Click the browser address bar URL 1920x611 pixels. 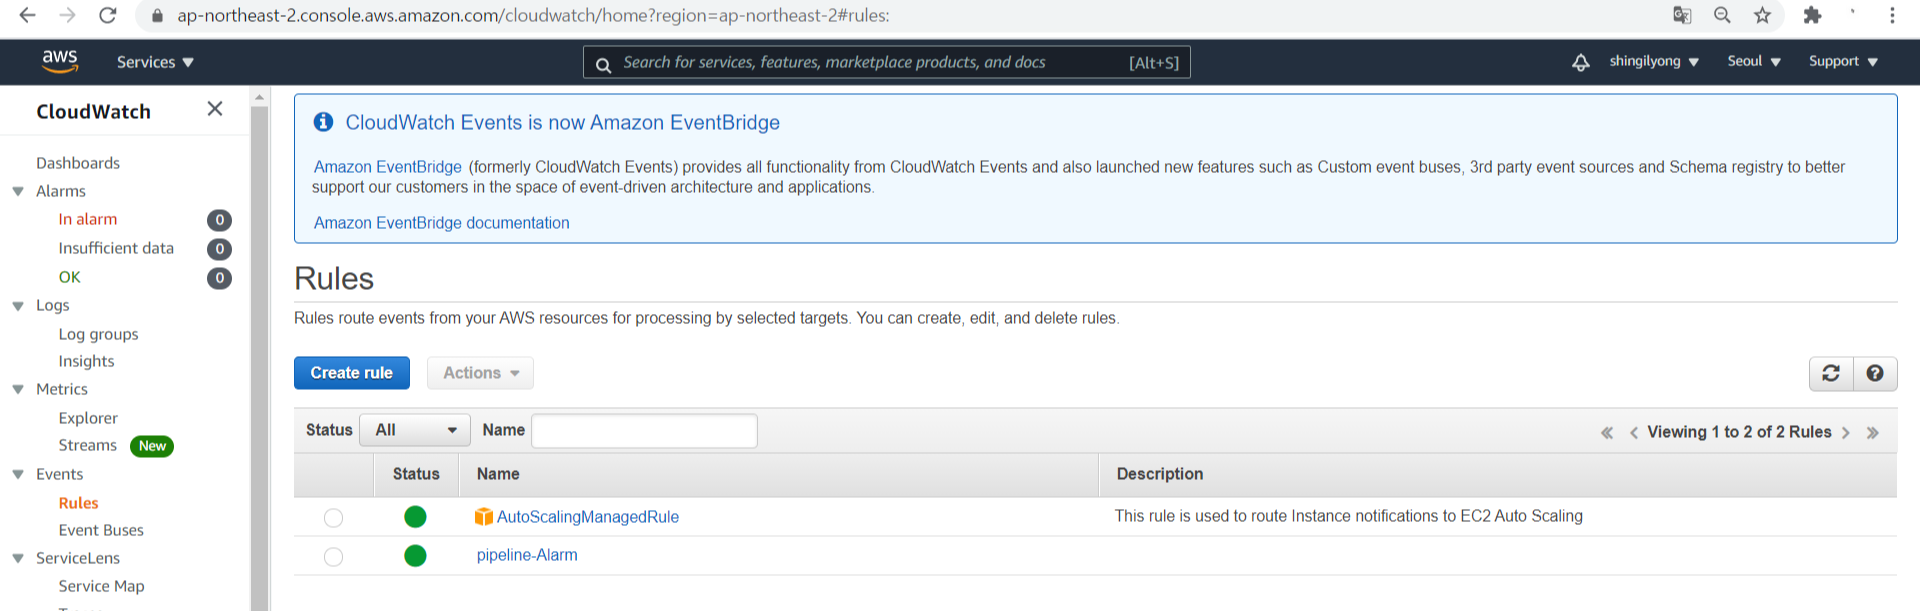533,16
